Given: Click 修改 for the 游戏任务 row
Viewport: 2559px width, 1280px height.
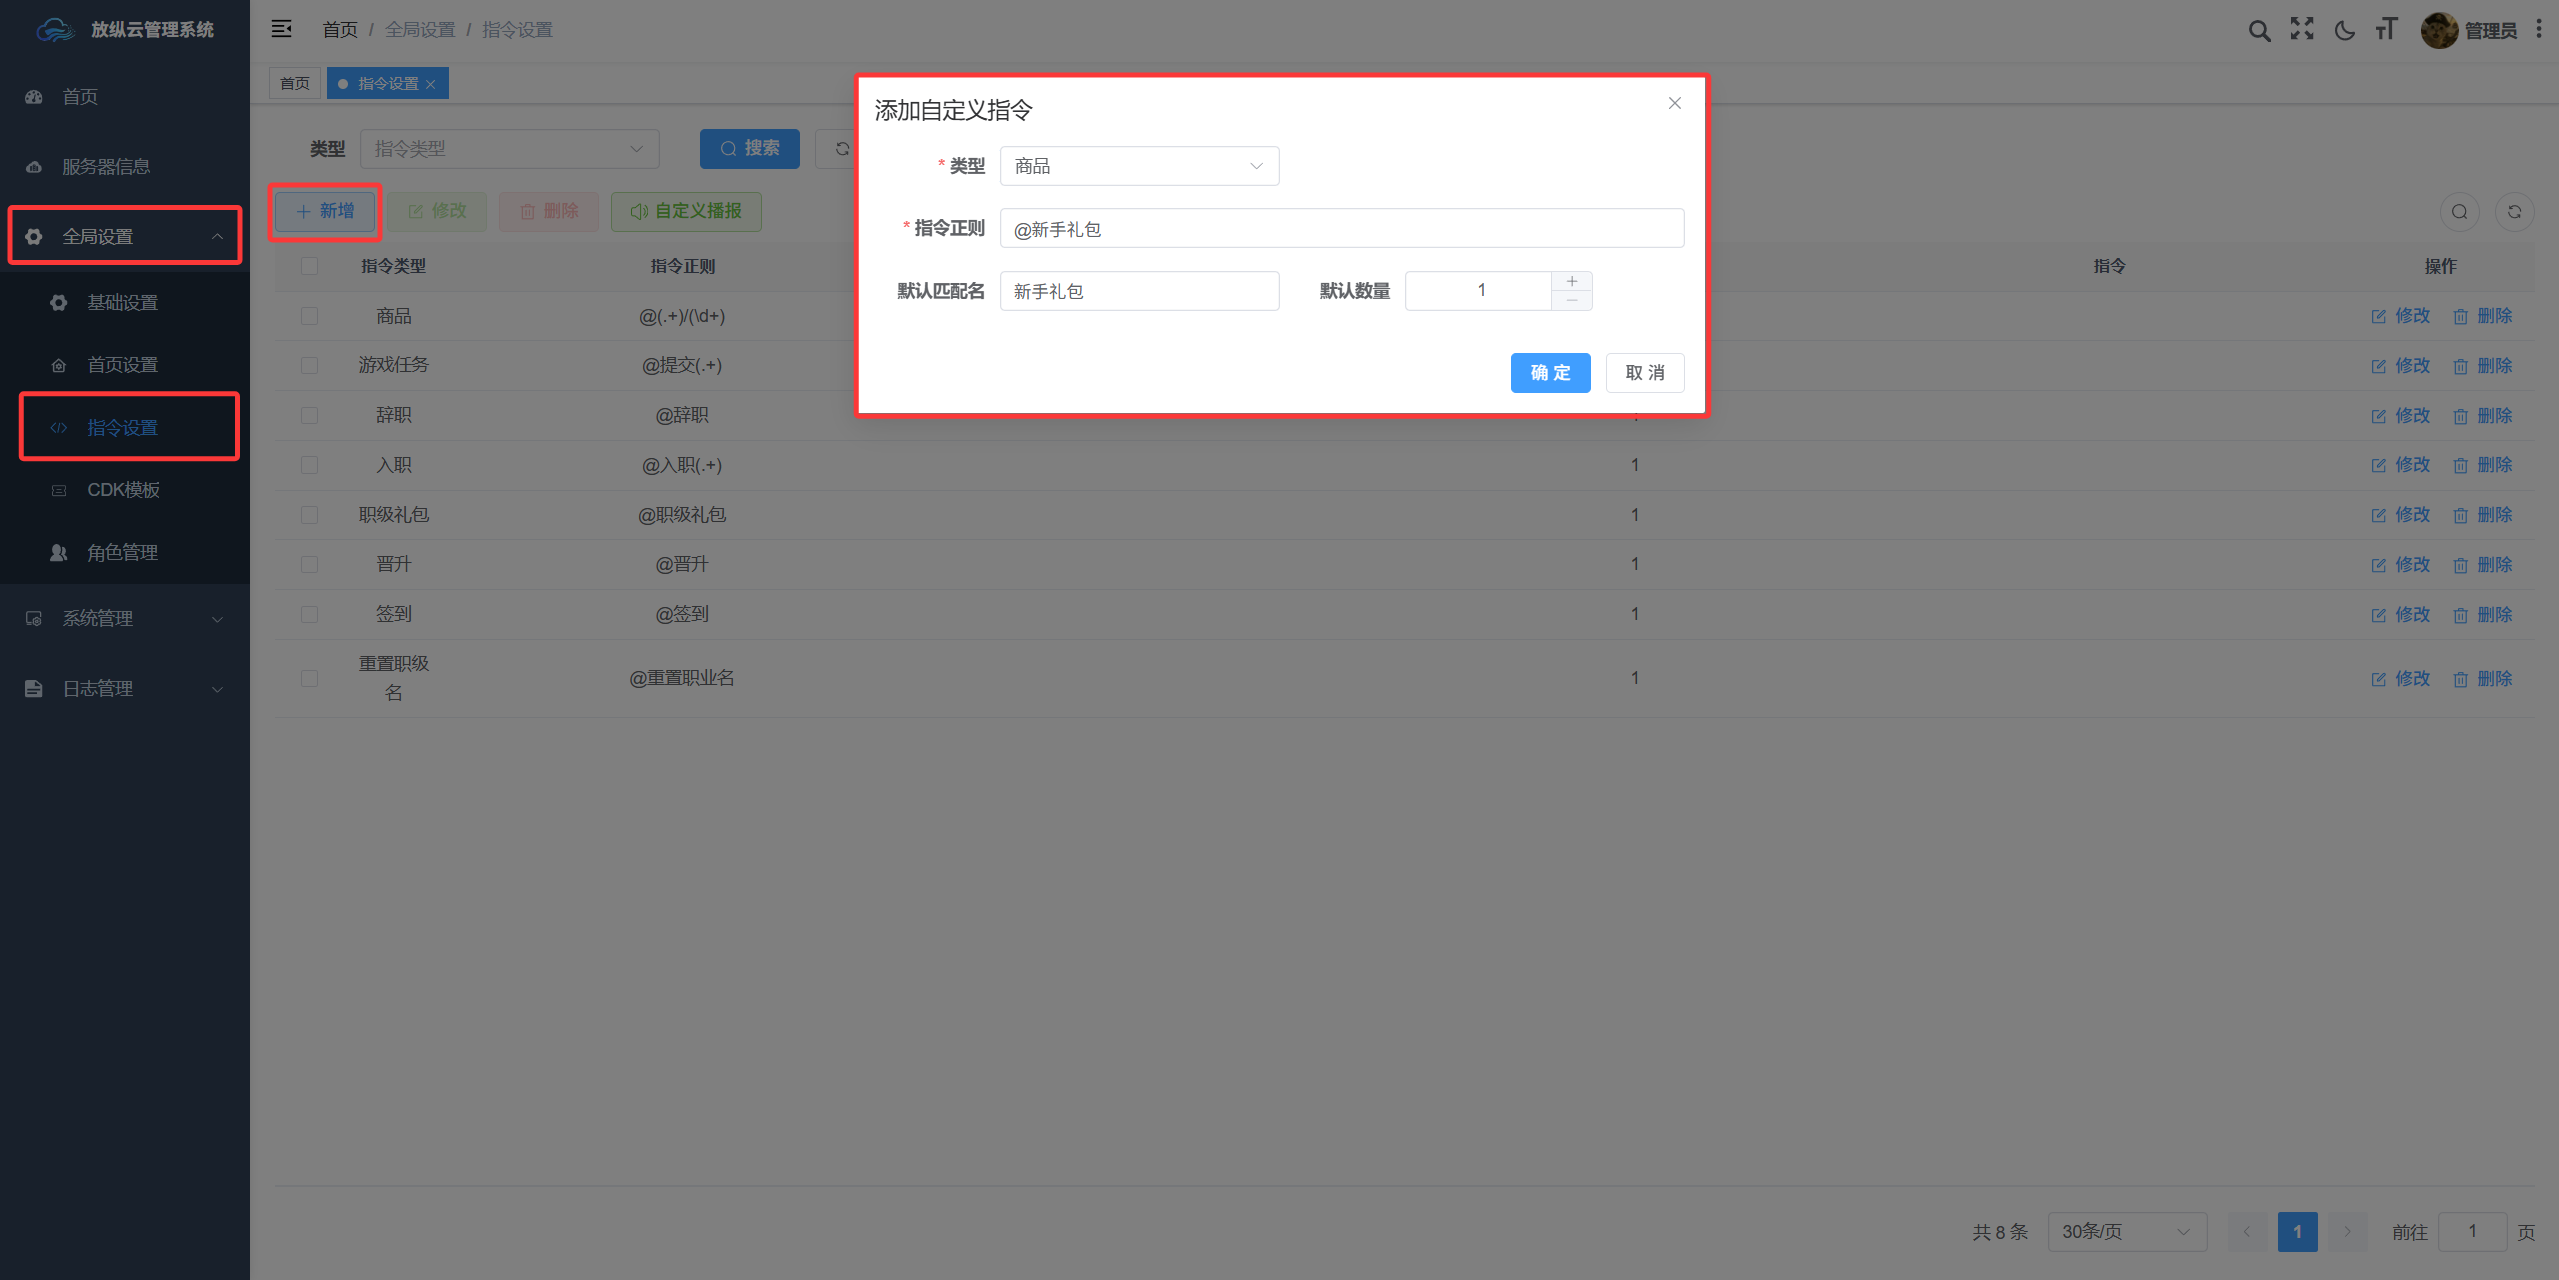Looking at the screenshot, I should point(2400,366).
